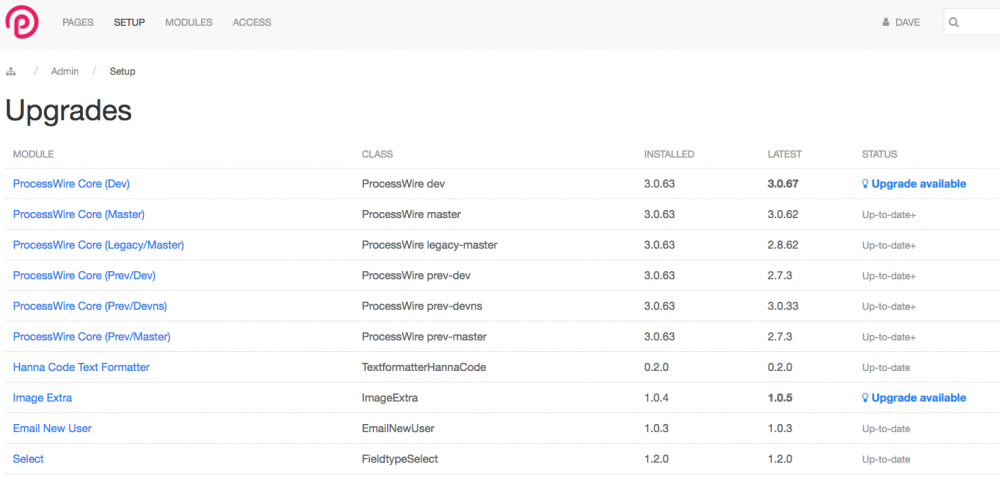Open ProcessWire Core (Dev) module link

[71, 184]
